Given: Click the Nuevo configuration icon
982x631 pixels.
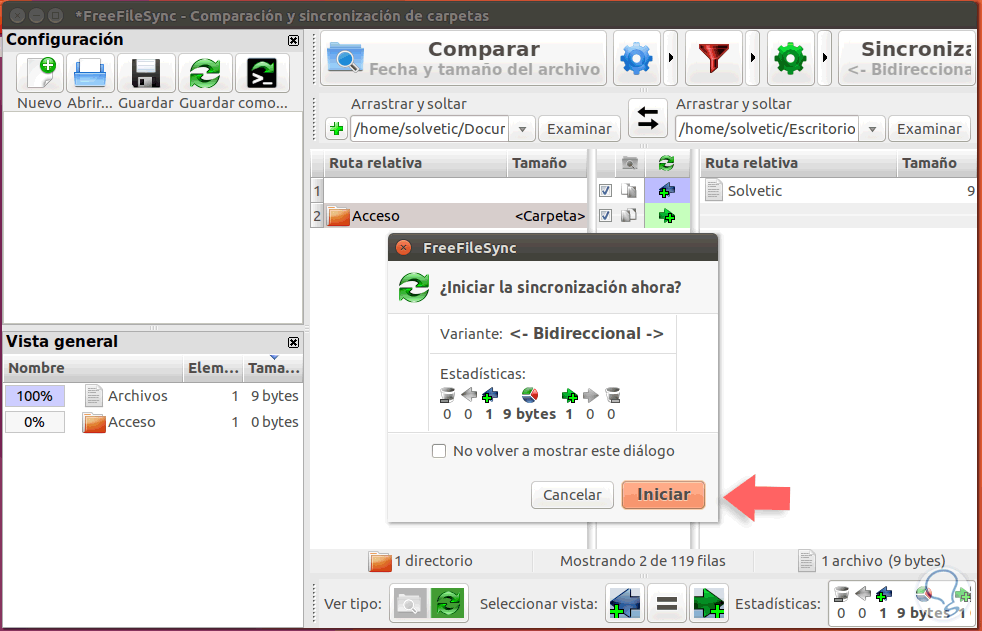Looking at the screenshot, I should 40,73.
